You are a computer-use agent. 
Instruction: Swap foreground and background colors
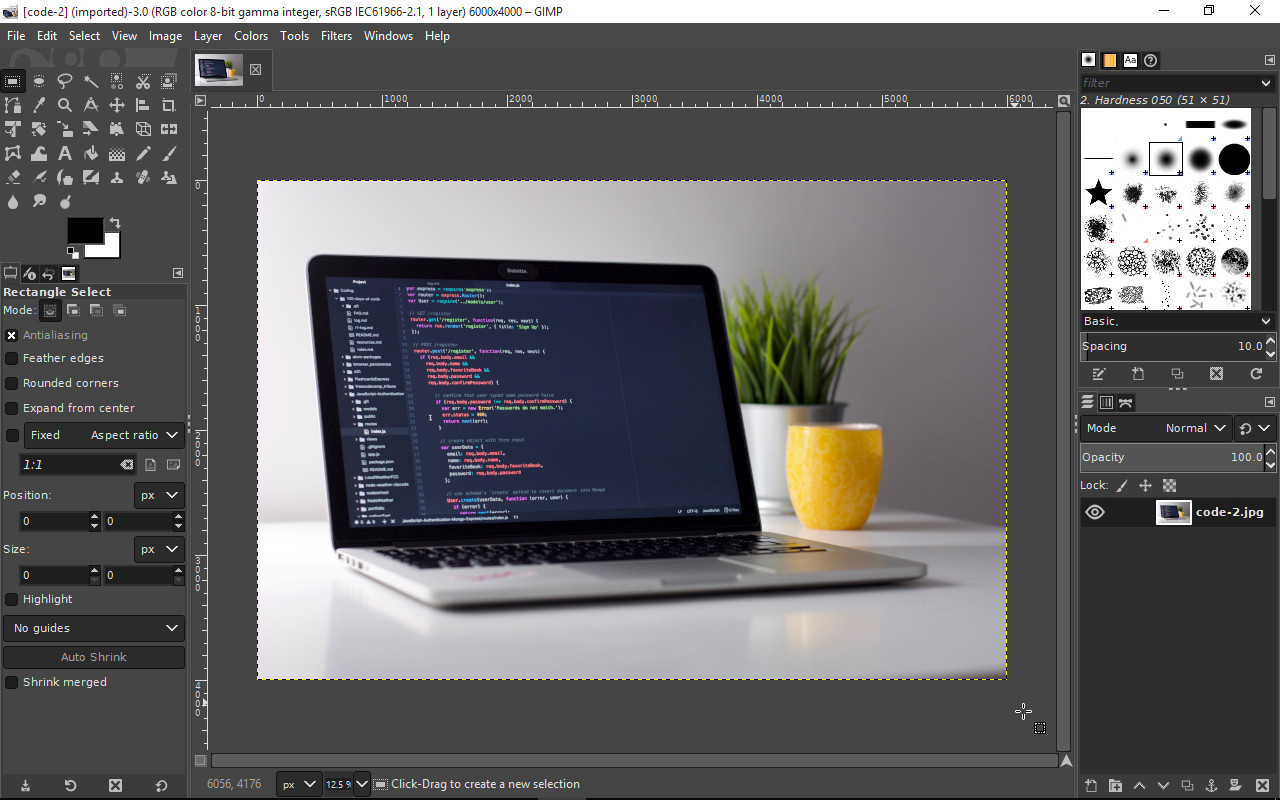[x=115, y=223]
